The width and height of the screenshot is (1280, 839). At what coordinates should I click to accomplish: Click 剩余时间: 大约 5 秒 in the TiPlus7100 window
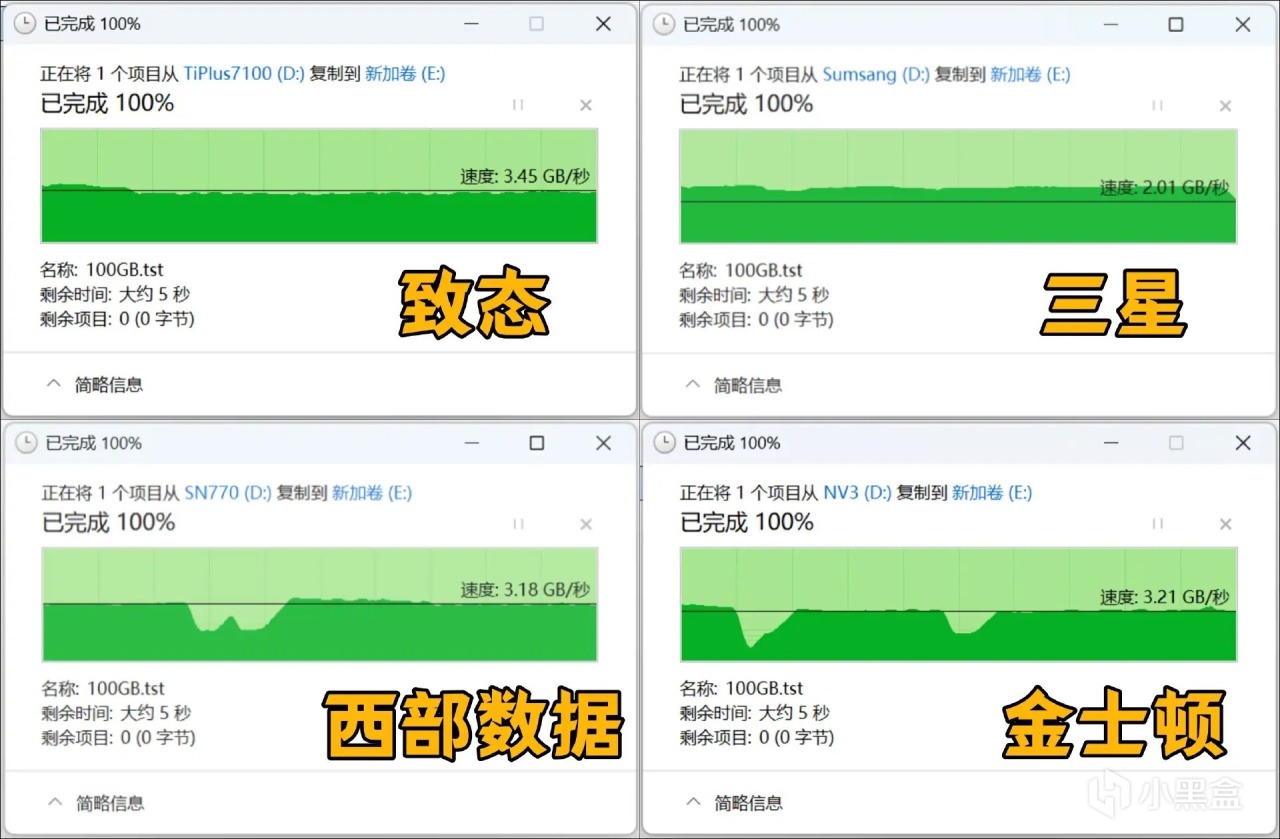(115, 294)
